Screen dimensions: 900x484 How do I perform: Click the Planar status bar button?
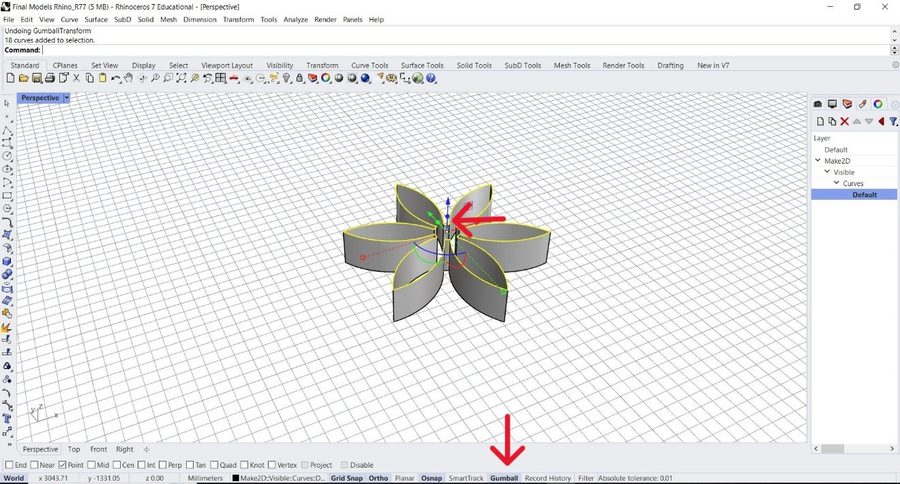point(405,478)
